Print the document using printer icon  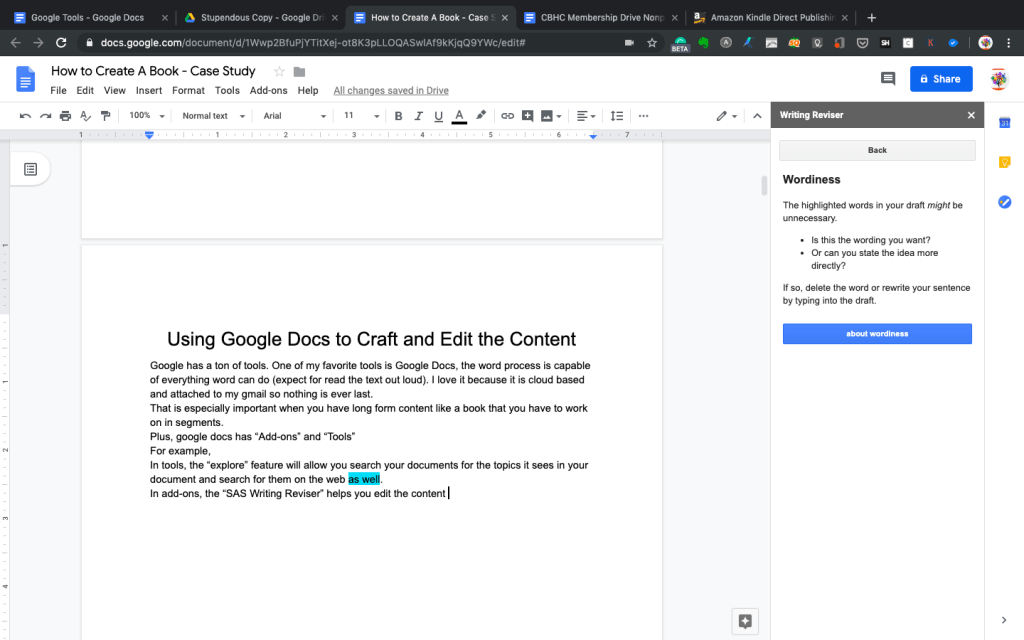65,116
